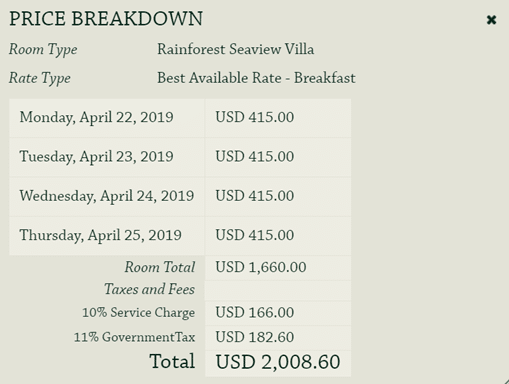
Task: Select the Rainforest Seaview Villa room type text
Action: [235, 49]
